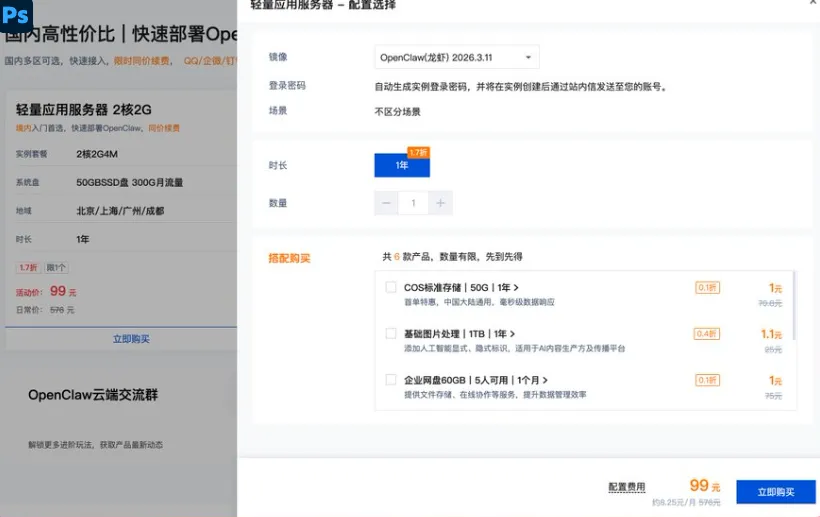
Task: Click the 搭配购买 orange heading
Action: tap(289, 258)
